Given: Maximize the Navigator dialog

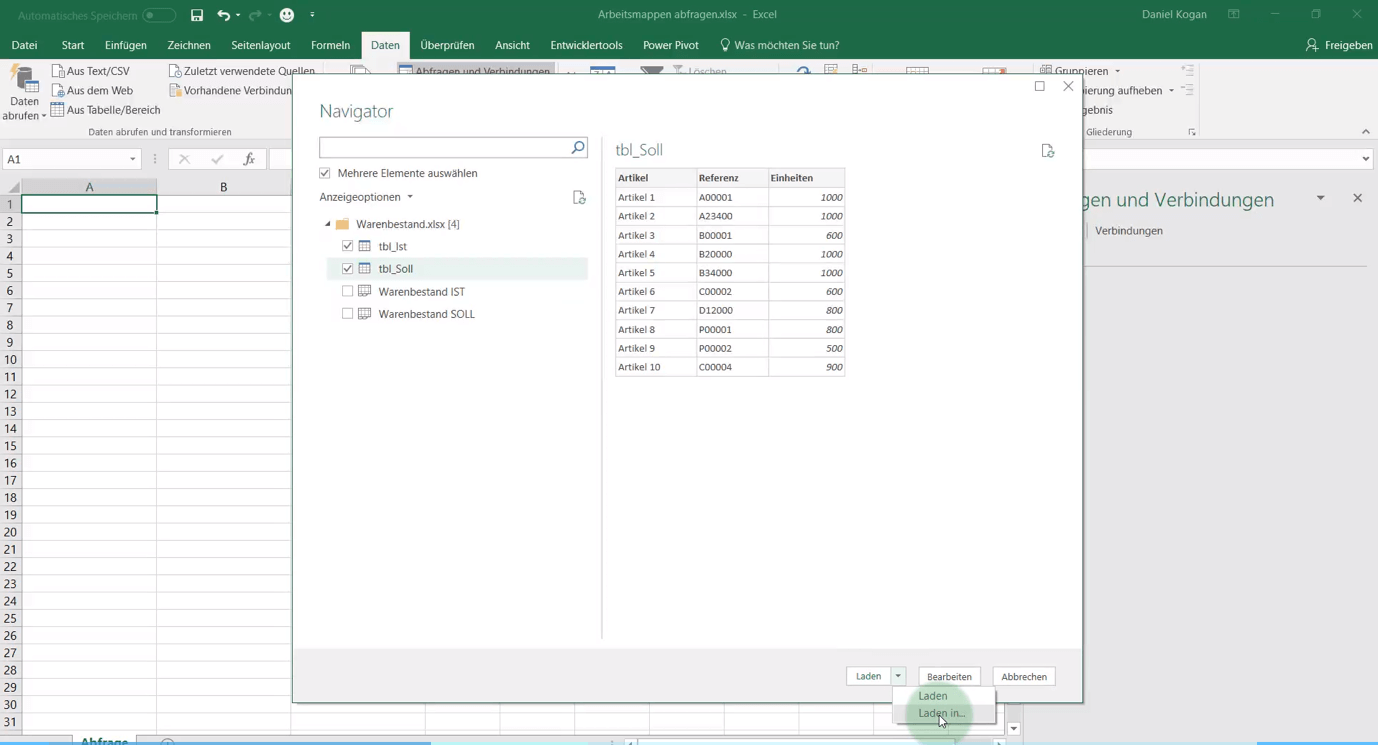Looking at the screenshot, I should (1040, 86).
